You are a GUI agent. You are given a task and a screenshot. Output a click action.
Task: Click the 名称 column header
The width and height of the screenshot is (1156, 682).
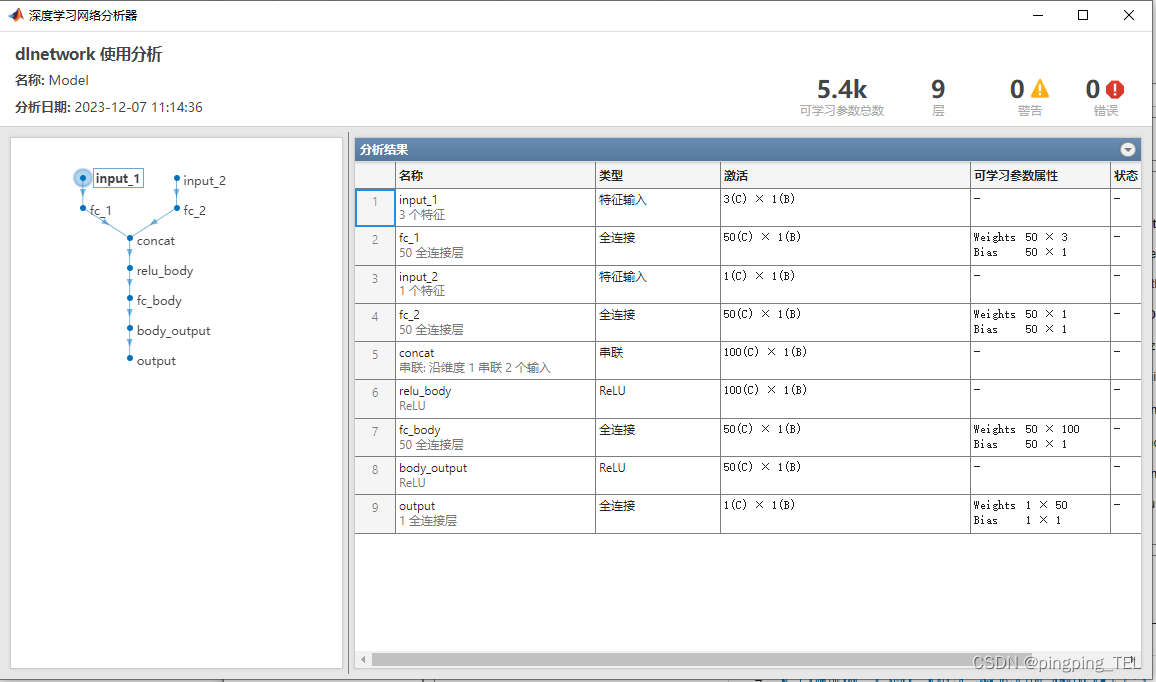tap(410, 175)
